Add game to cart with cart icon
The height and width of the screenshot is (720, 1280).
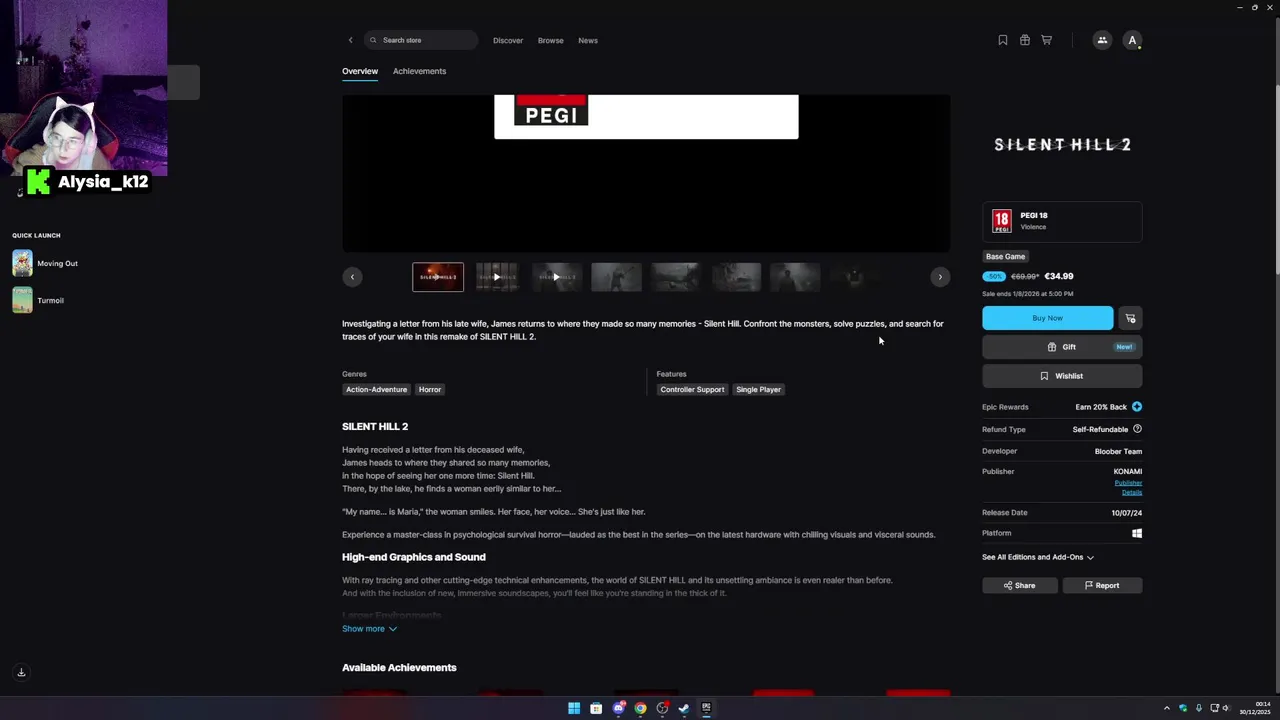(x=1130, y=318)
